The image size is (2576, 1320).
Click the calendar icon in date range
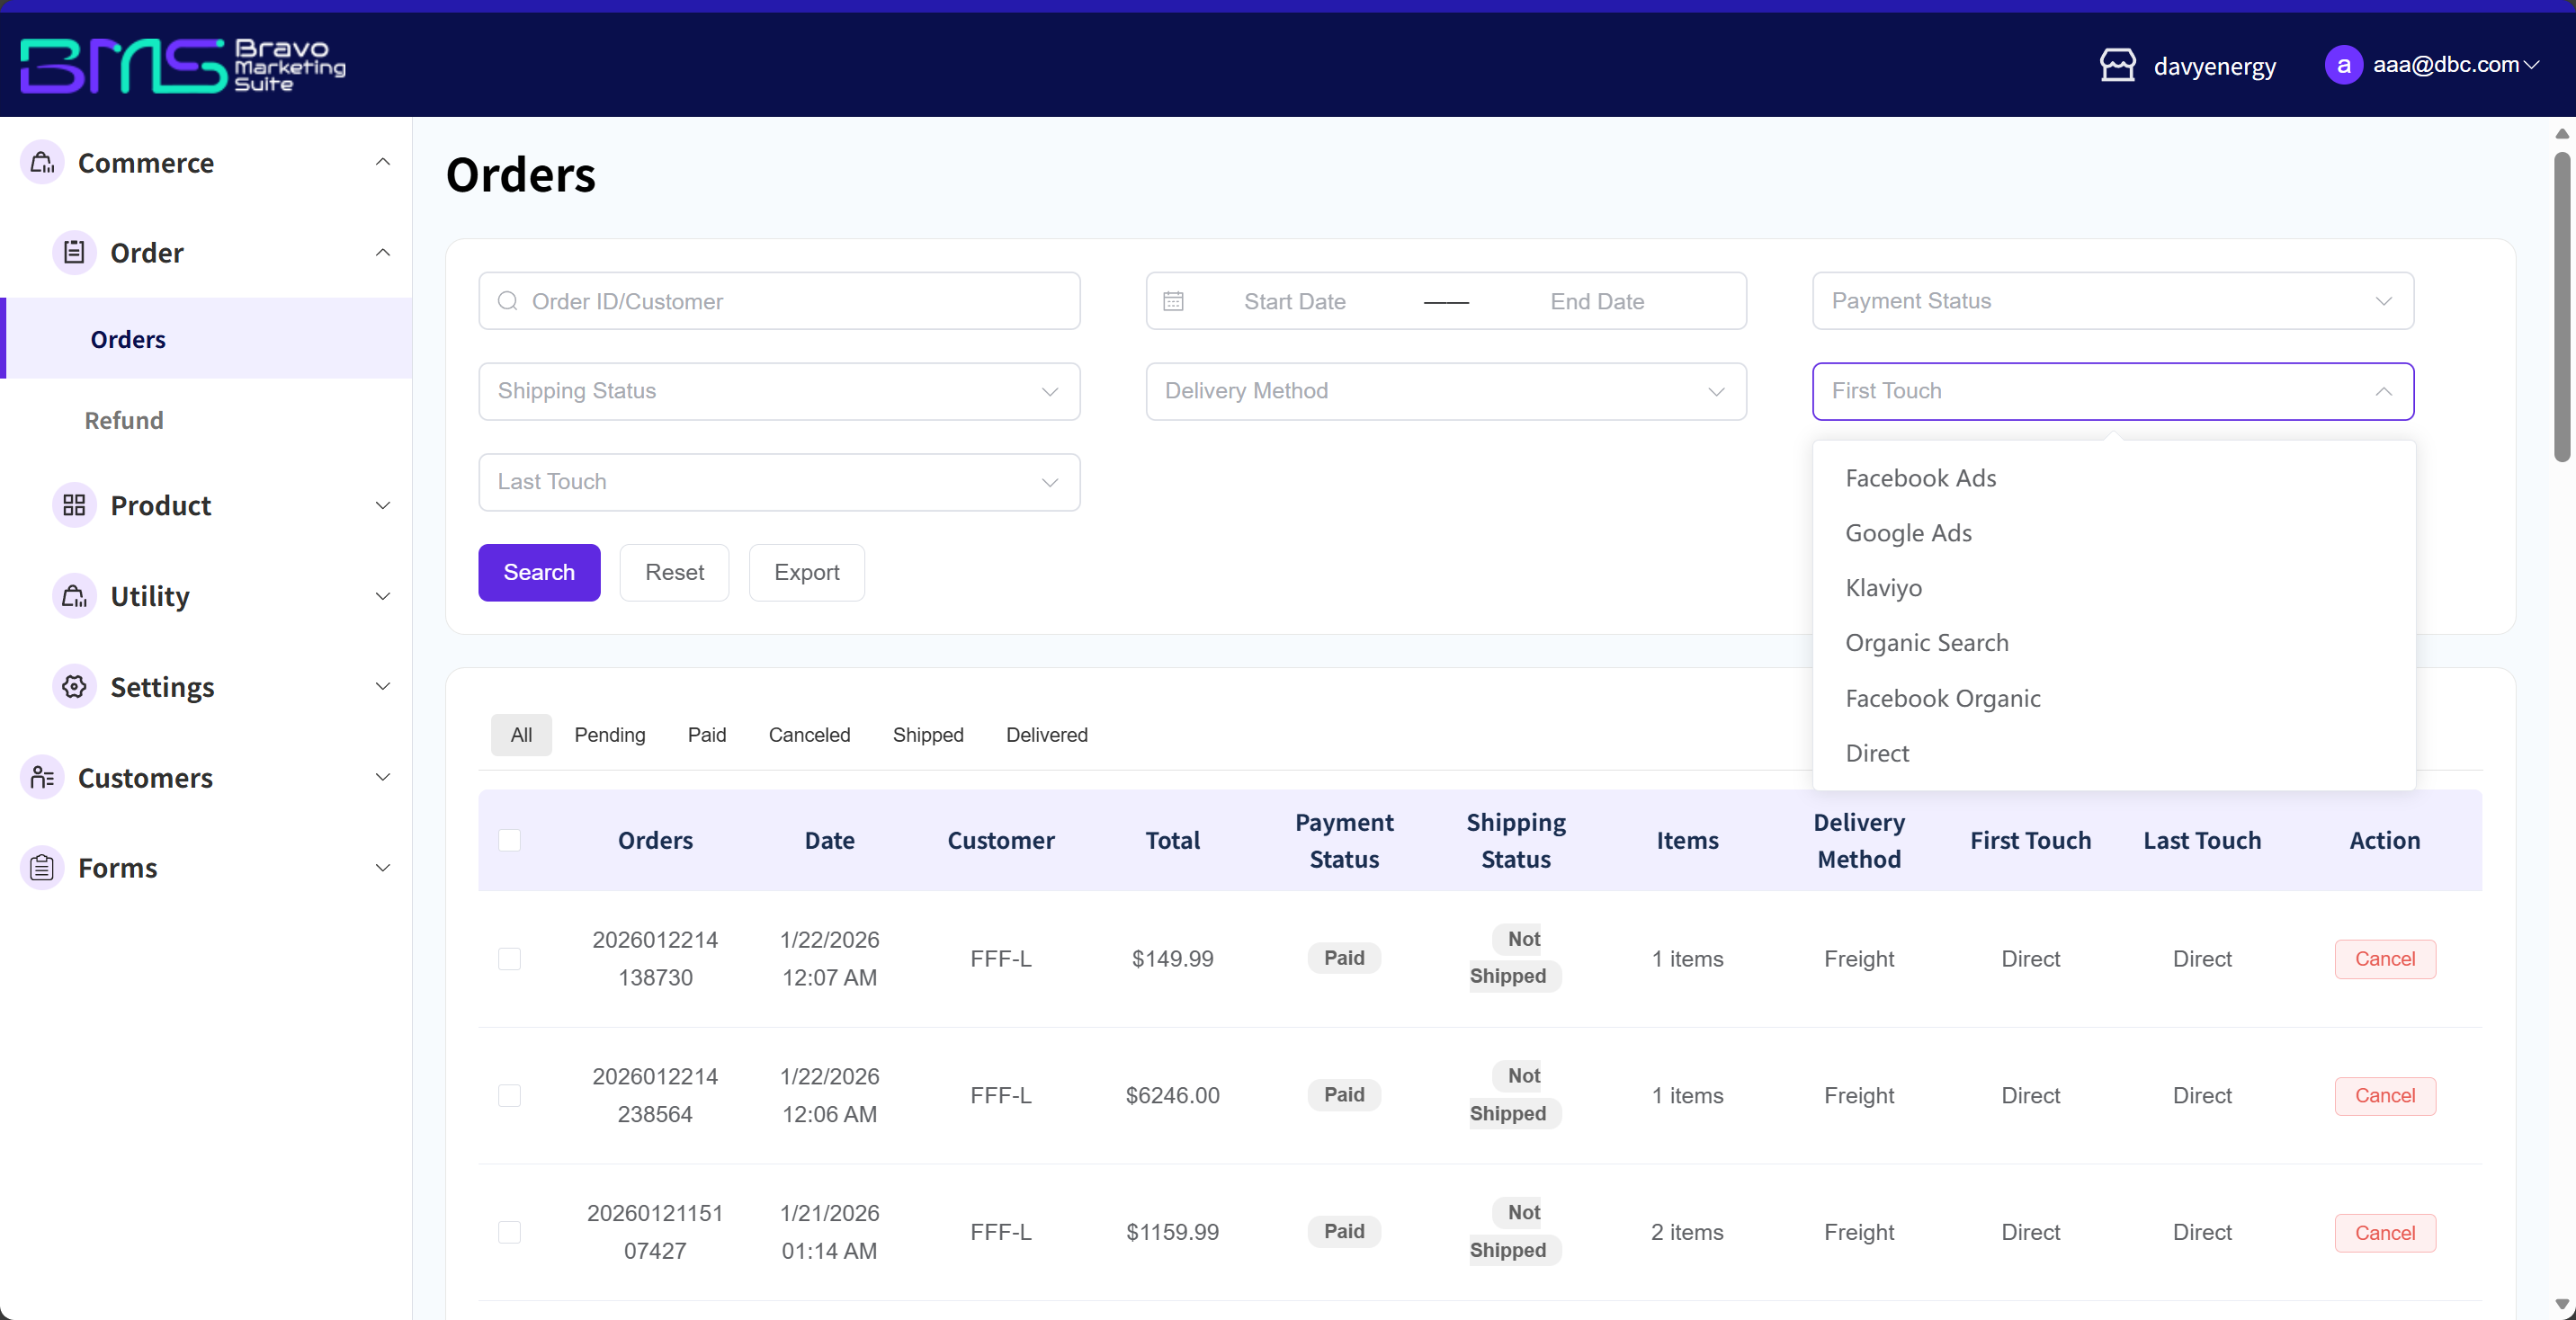pos(1173,301)
